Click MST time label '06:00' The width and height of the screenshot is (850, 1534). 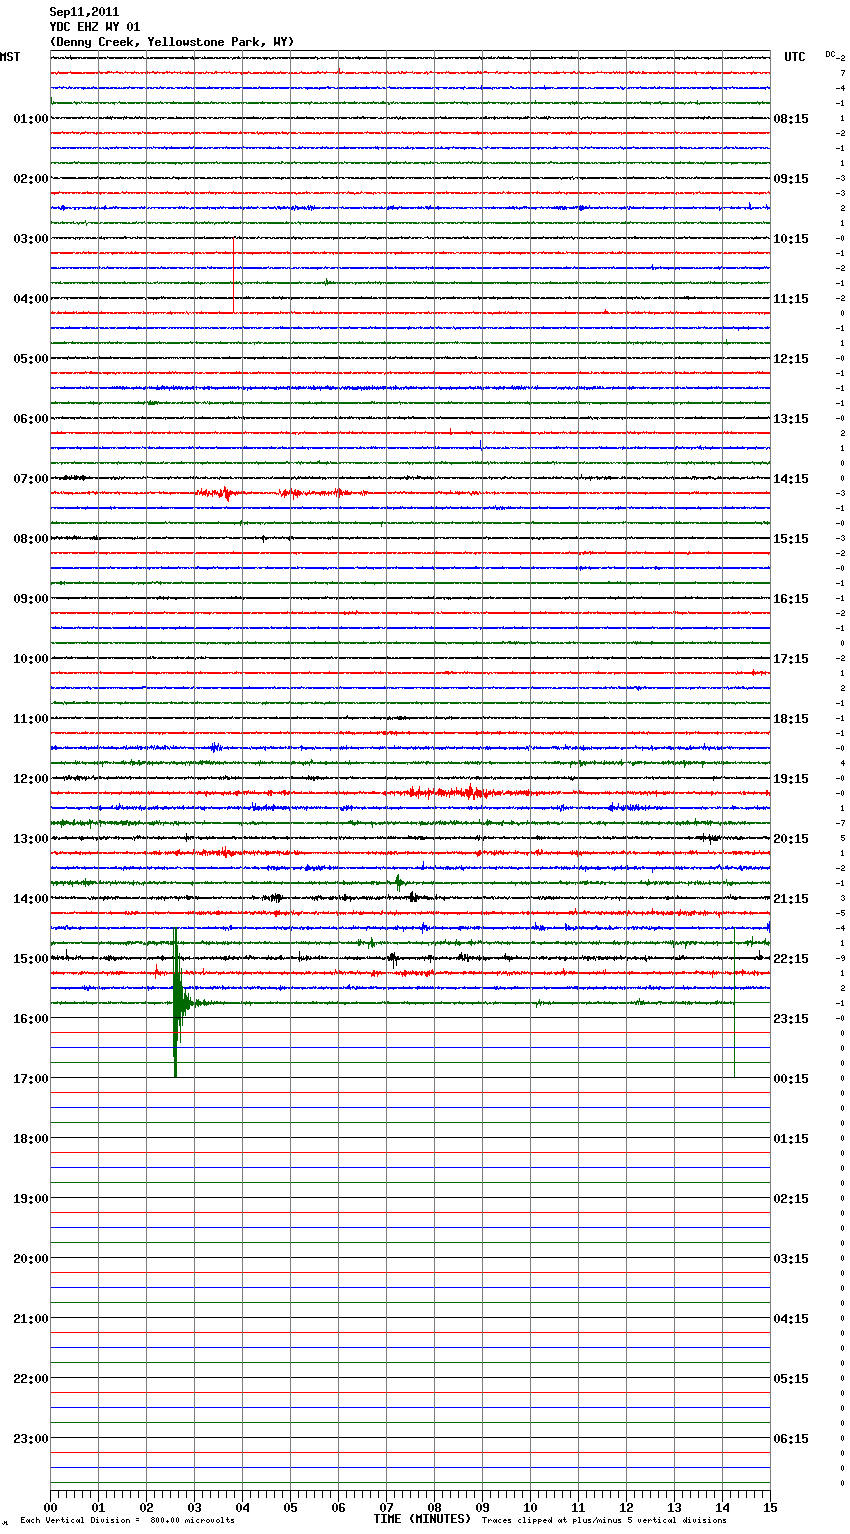point(30,419)
